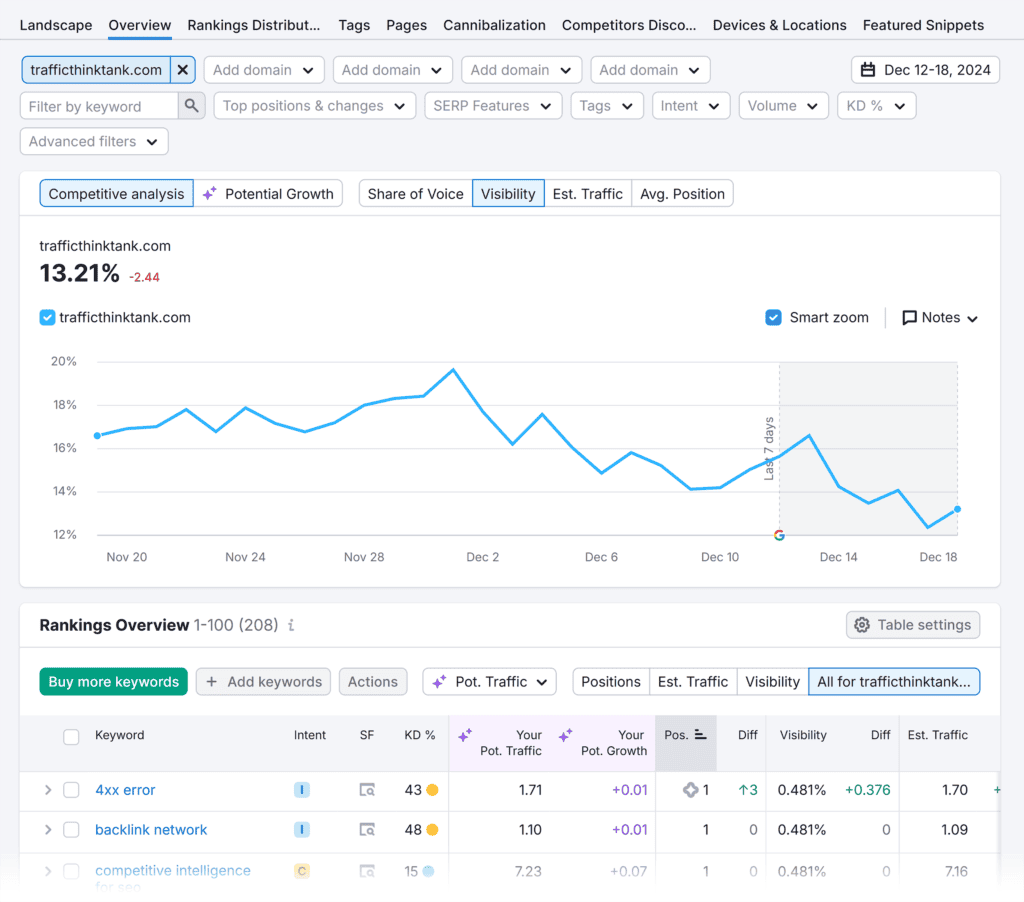Sort by the Pos. column icon
This screenshot has width=1024, height=902.
700,735
